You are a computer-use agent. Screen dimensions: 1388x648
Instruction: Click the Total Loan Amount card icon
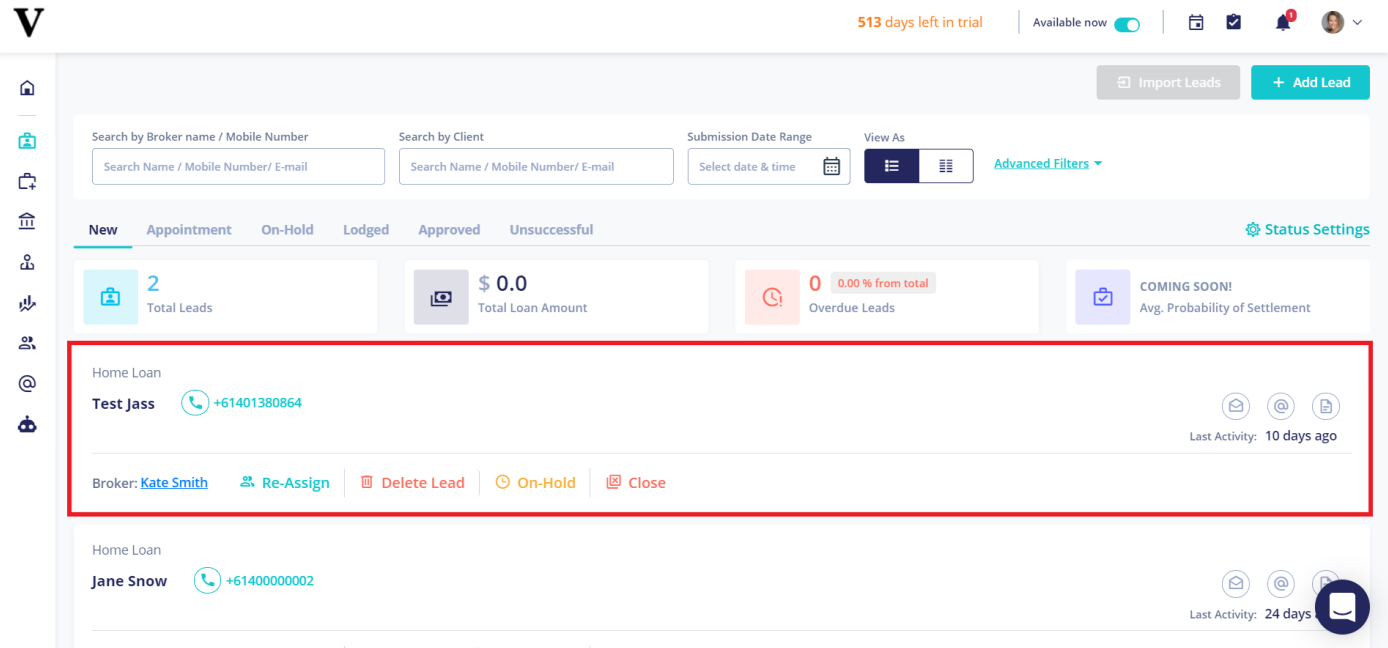(x=441, y=297)
